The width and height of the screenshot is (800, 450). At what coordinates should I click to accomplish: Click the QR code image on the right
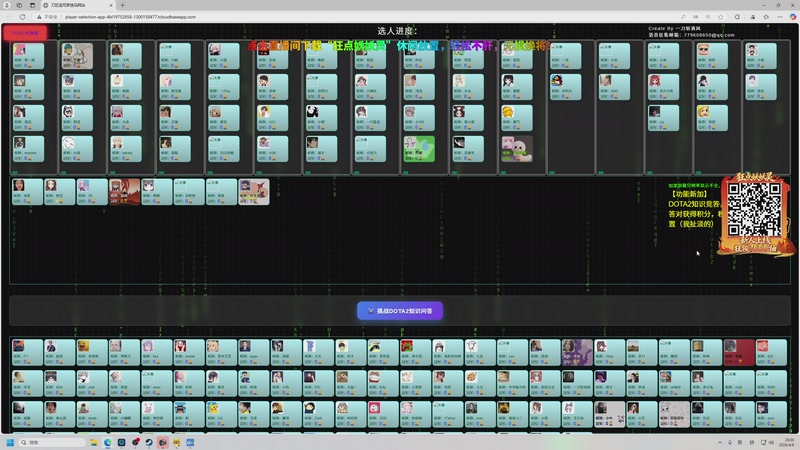pyautogui.click(x=754, y=209)
